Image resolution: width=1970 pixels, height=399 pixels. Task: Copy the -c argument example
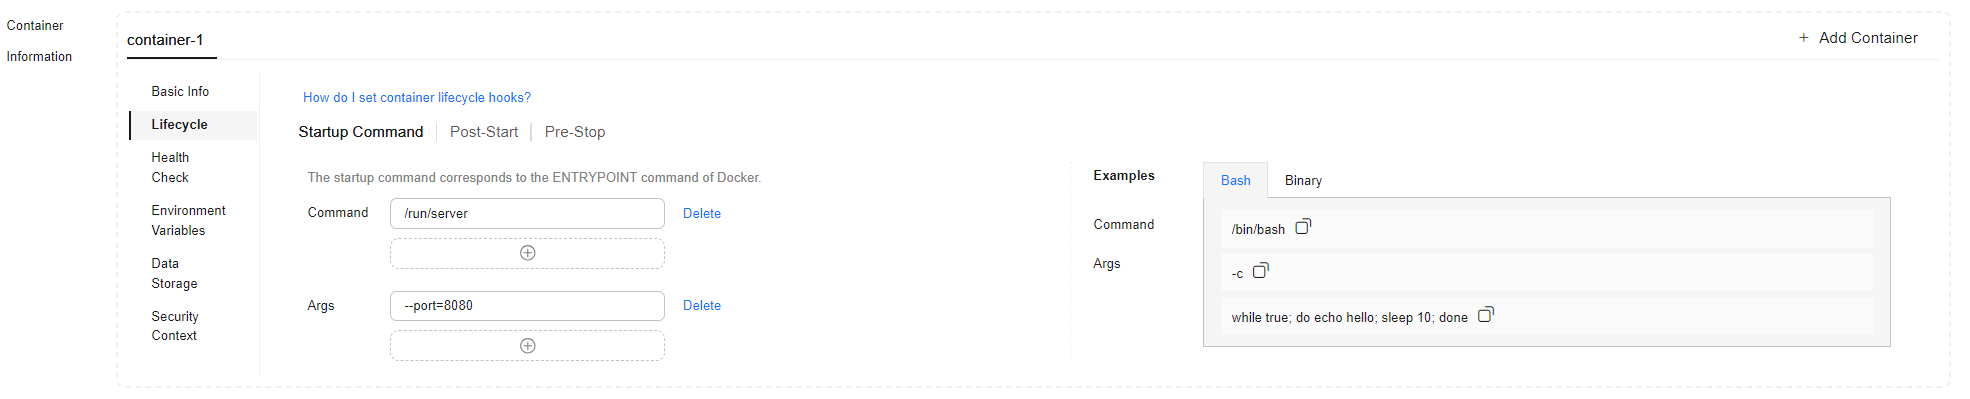(x=1261, y=270)
